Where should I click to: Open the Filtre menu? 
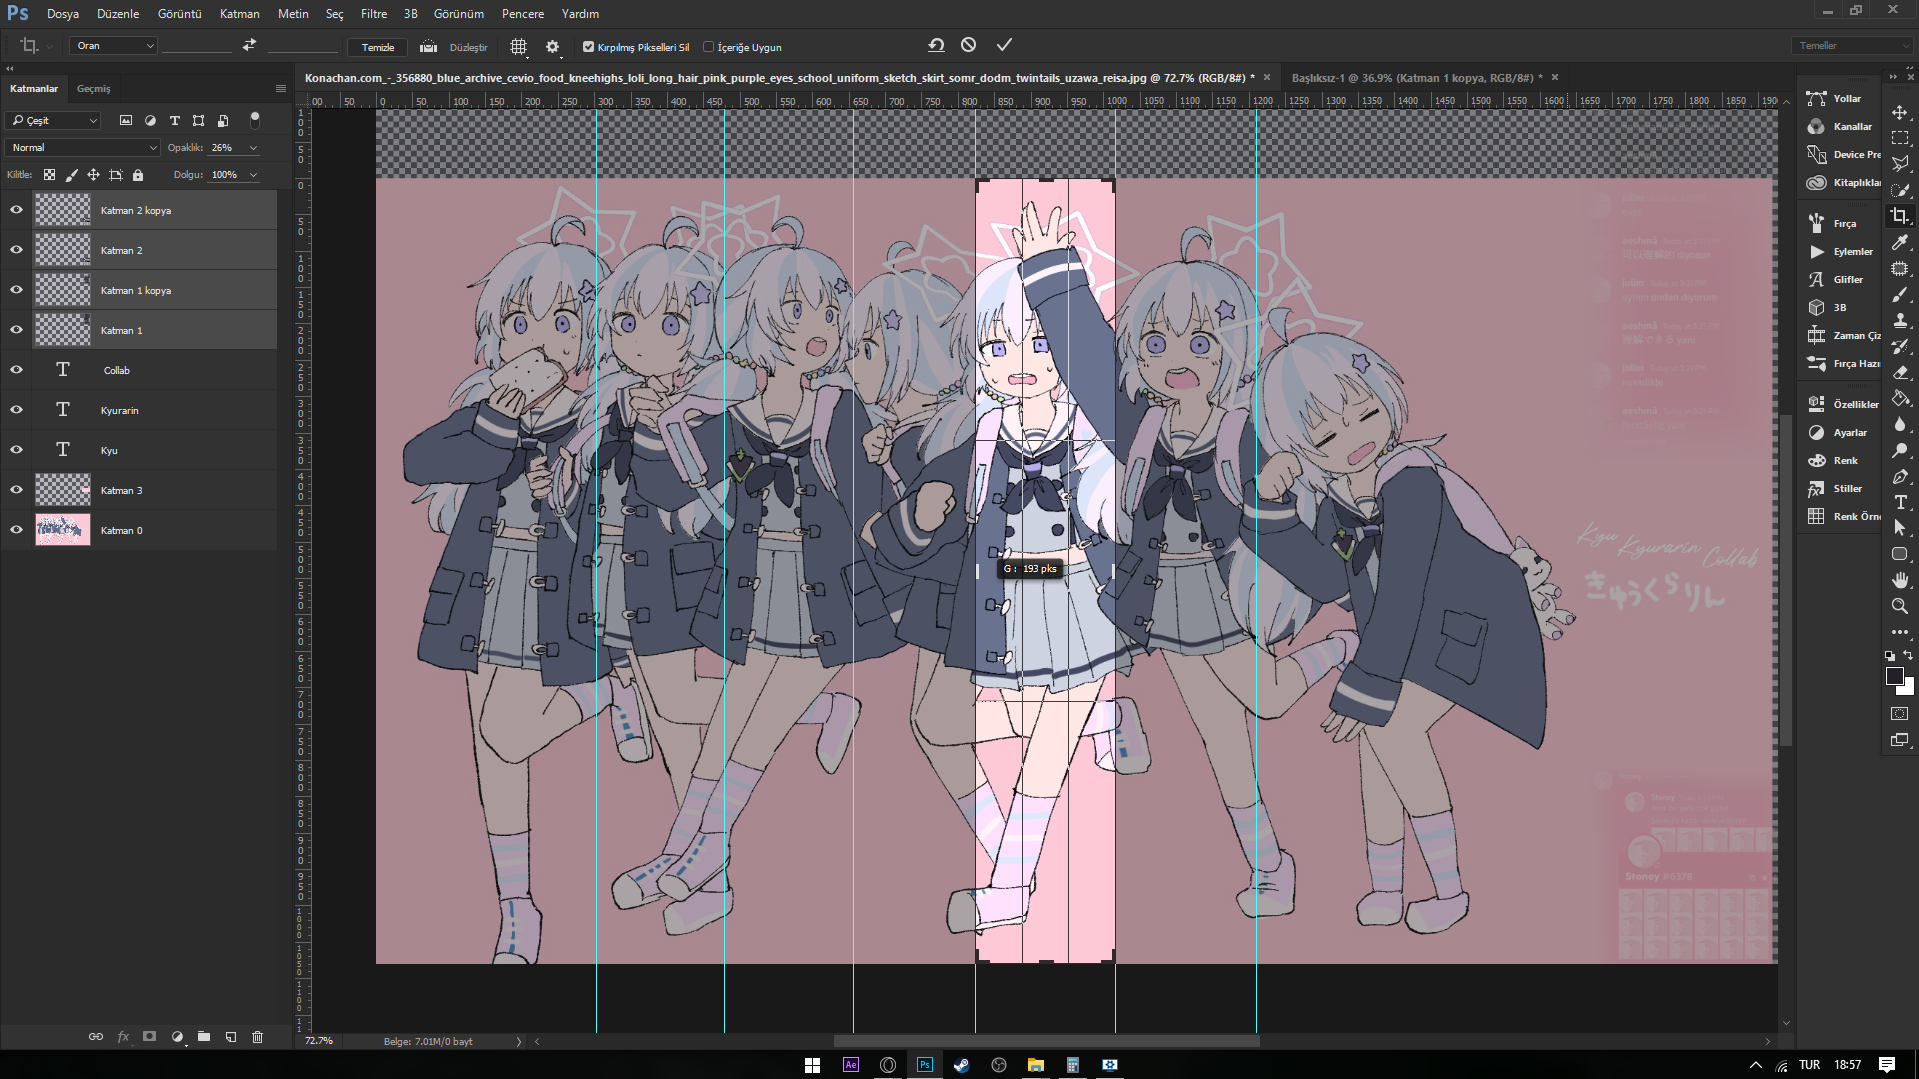(x=373, y=14)
